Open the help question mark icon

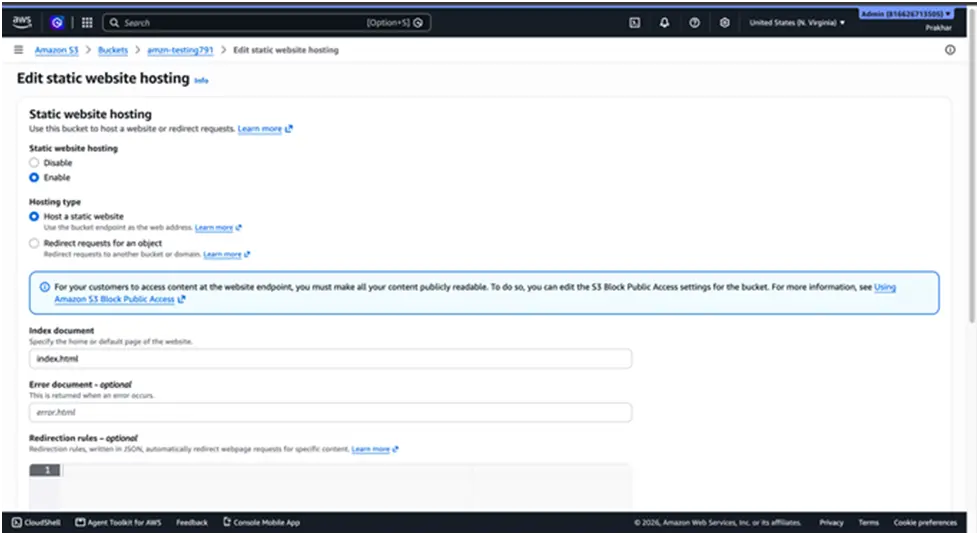694,22
